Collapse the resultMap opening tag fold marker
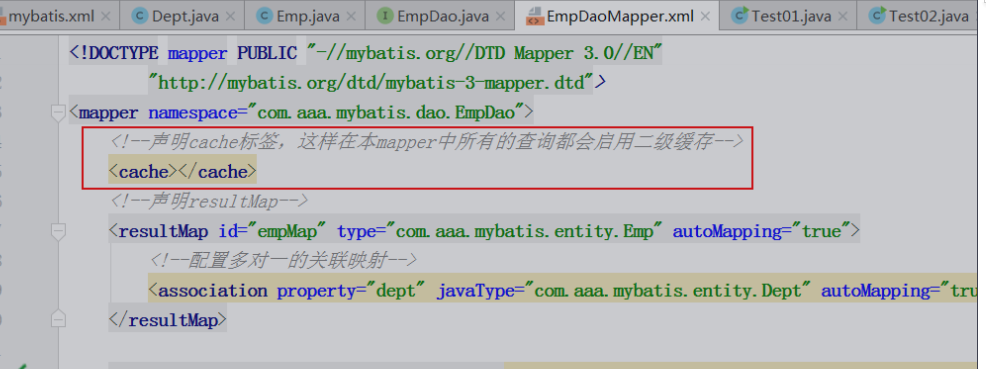986x369 pixels. click(x=58, y=231)
